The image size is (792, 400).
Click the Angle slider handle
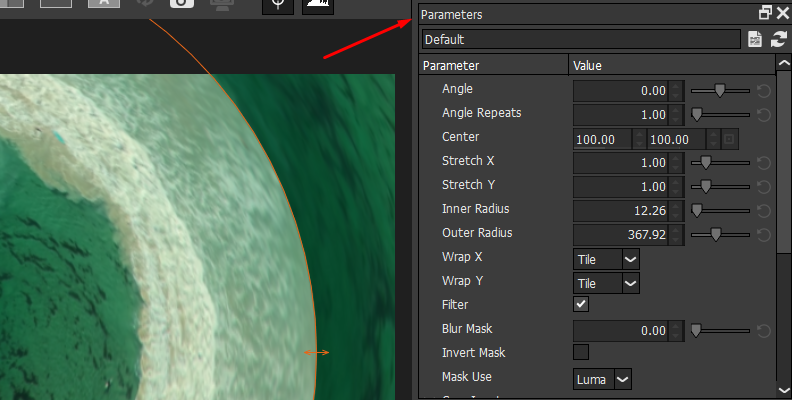(720, 91)
